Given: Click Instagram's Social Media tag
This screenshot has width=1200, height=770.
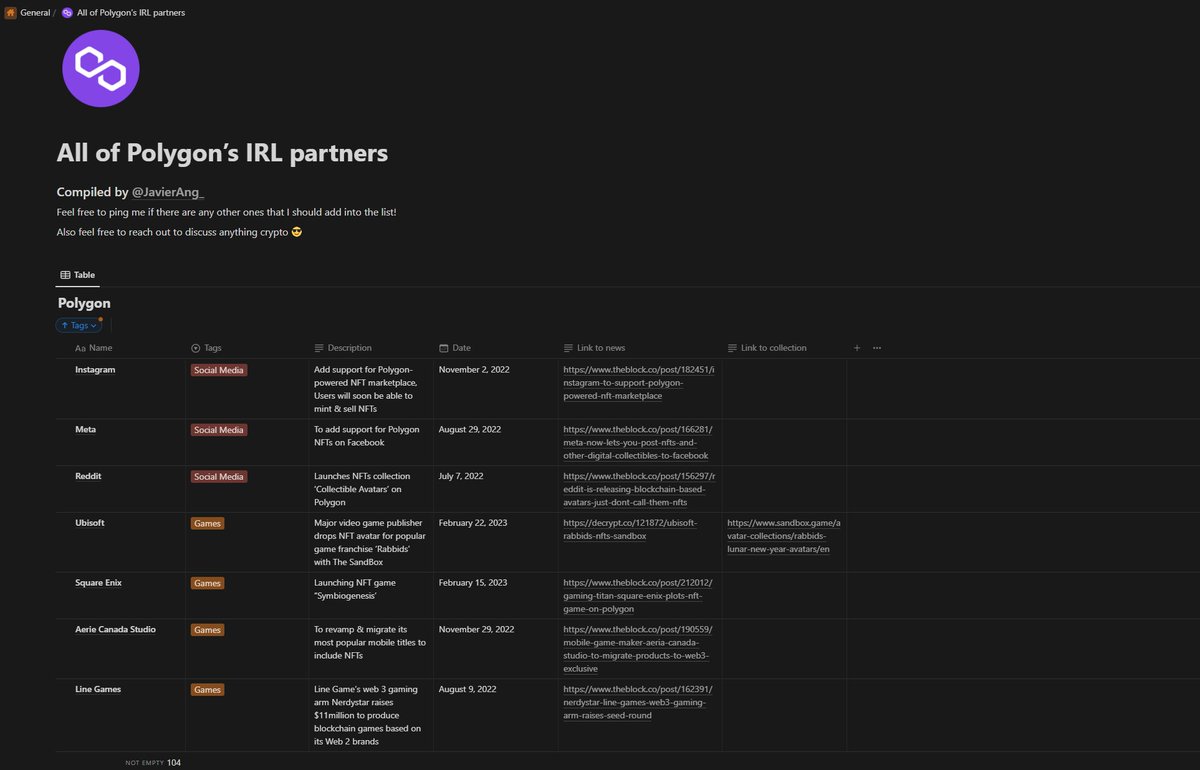Looking at the screenshot, I should 219,370.
